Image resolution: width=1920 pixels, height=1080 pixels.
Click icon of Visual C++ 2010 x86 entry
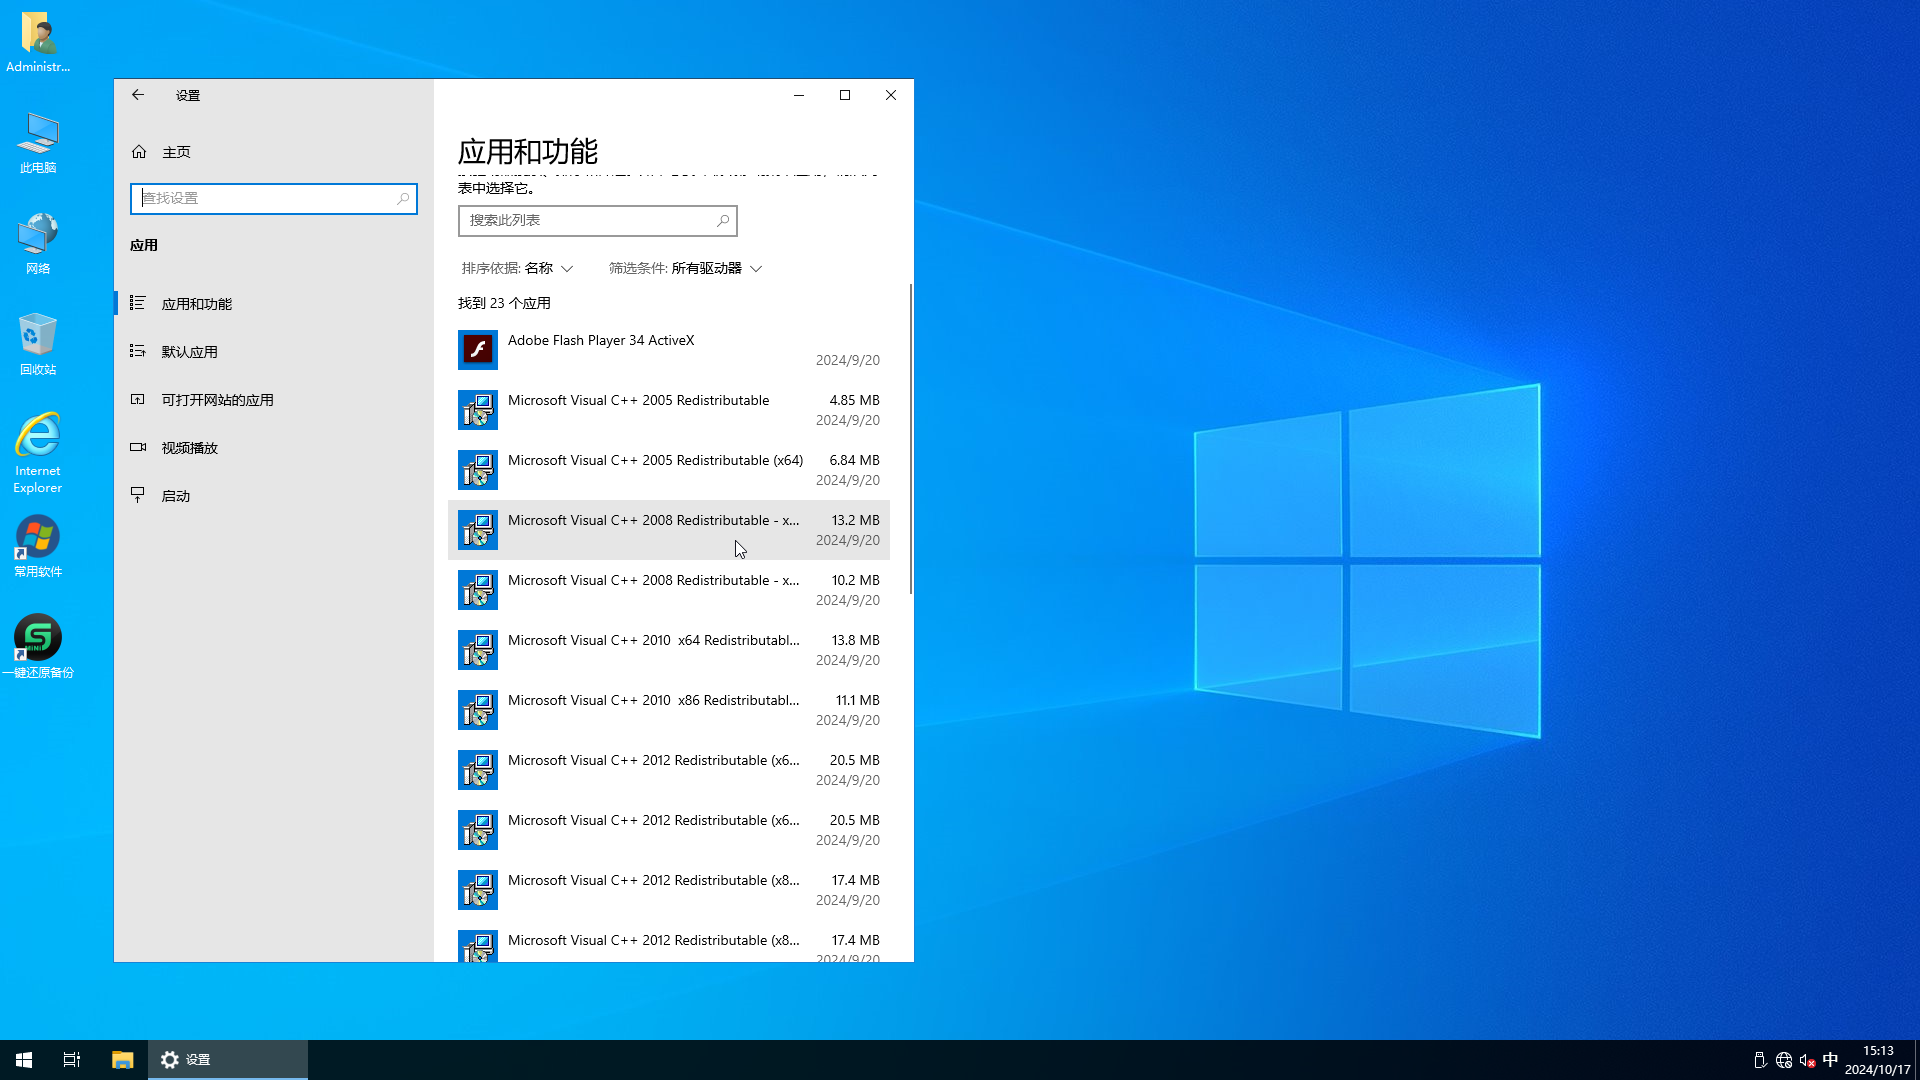(x=478, y=710)
